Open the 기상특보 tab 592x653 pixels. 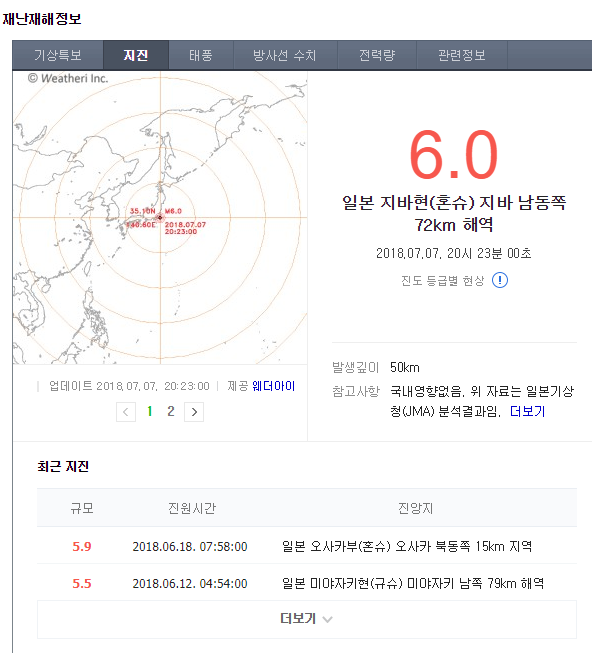click(58, 55)
